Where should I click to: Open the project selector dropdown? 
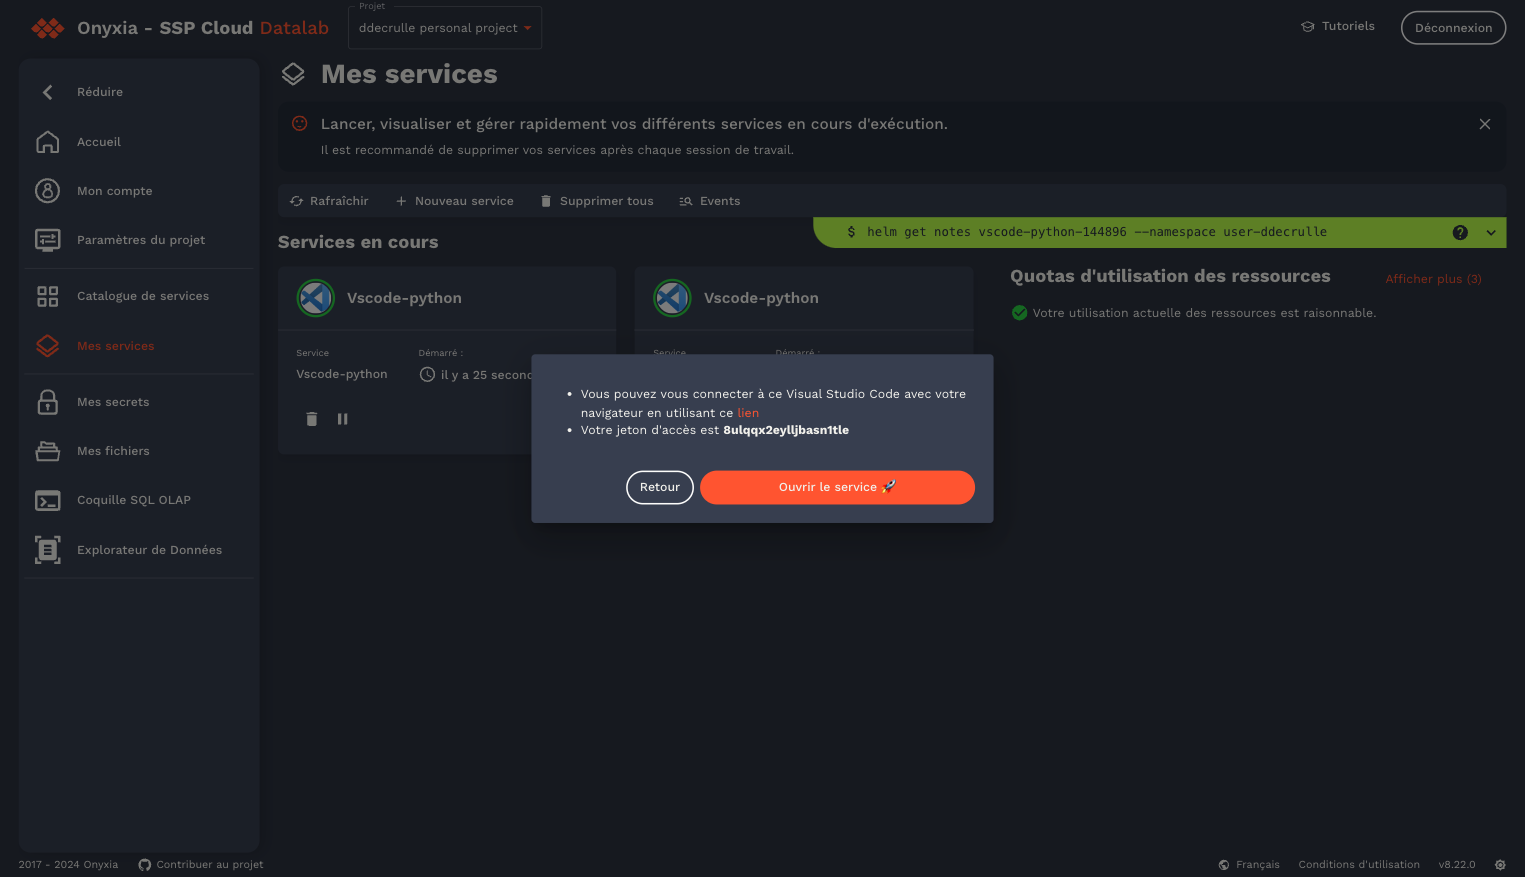(x=445, y=28)
